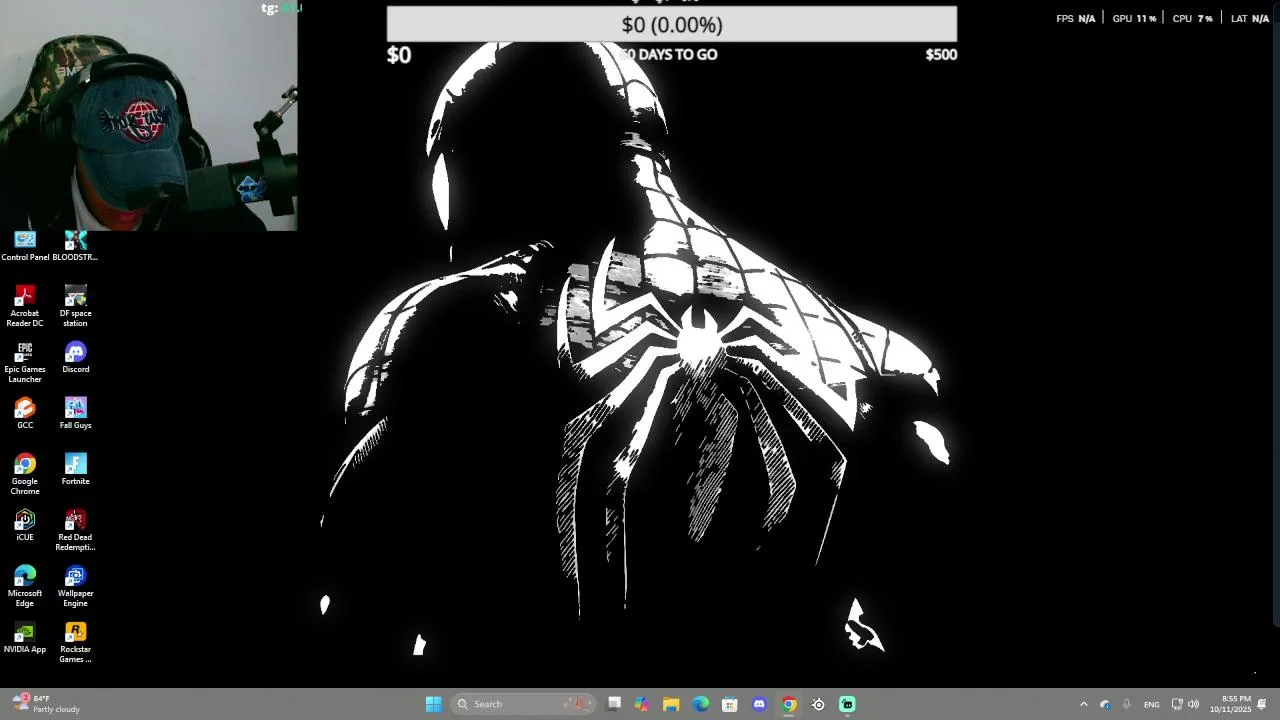Open network and volume quick settings

click(x=1185, y=704)
